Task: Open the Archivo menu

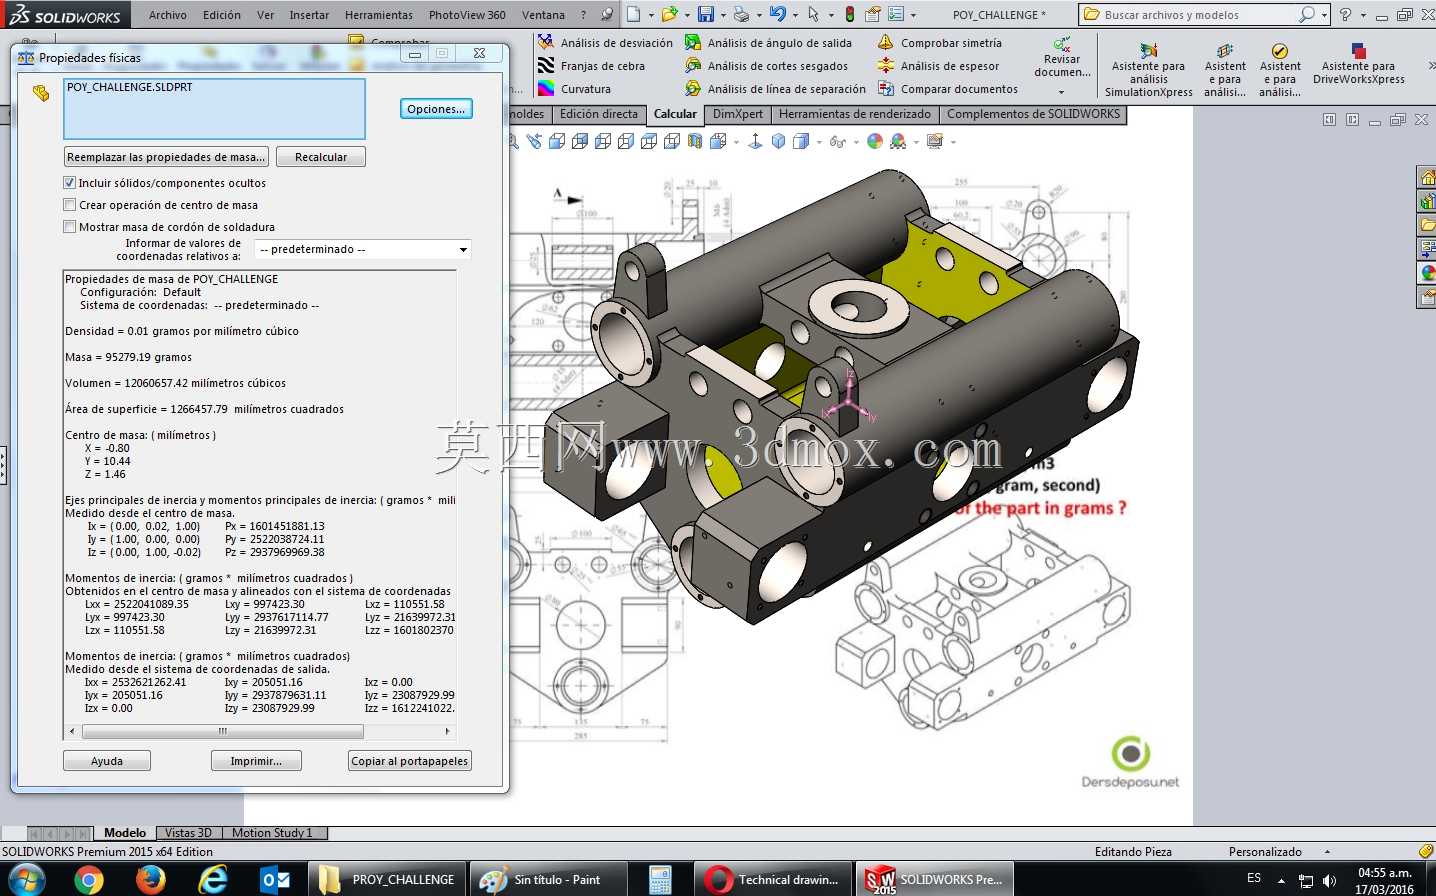Action: point(167,15)
